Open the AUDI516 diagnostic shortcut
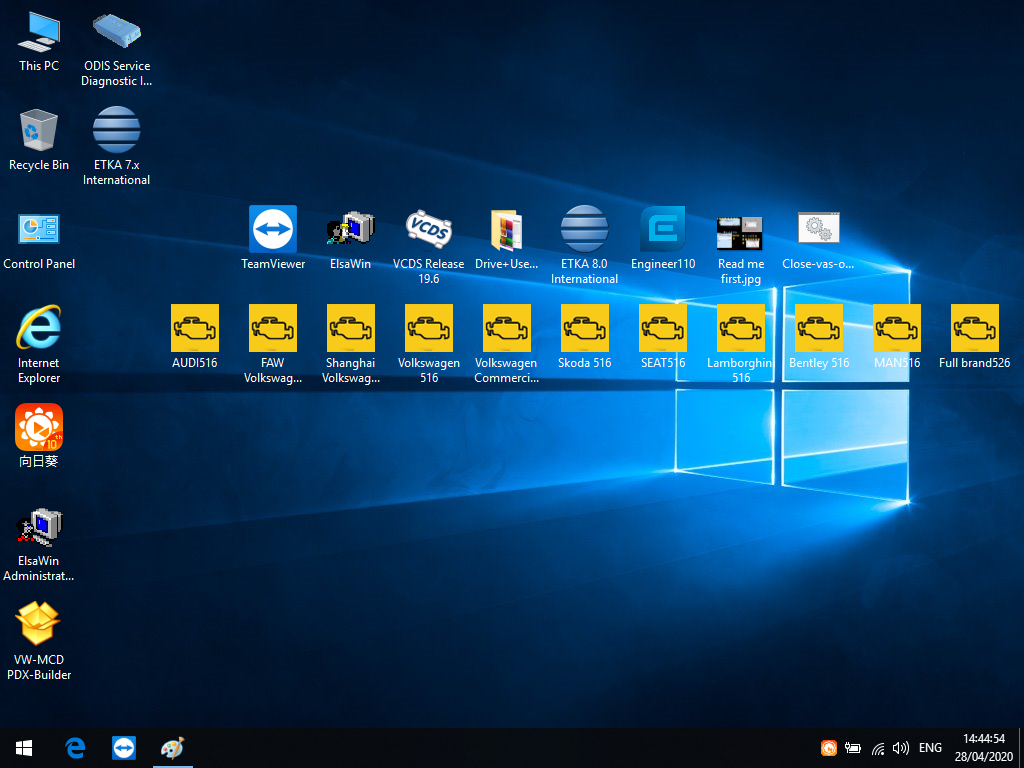1024x768 pixels. [195, 327]
